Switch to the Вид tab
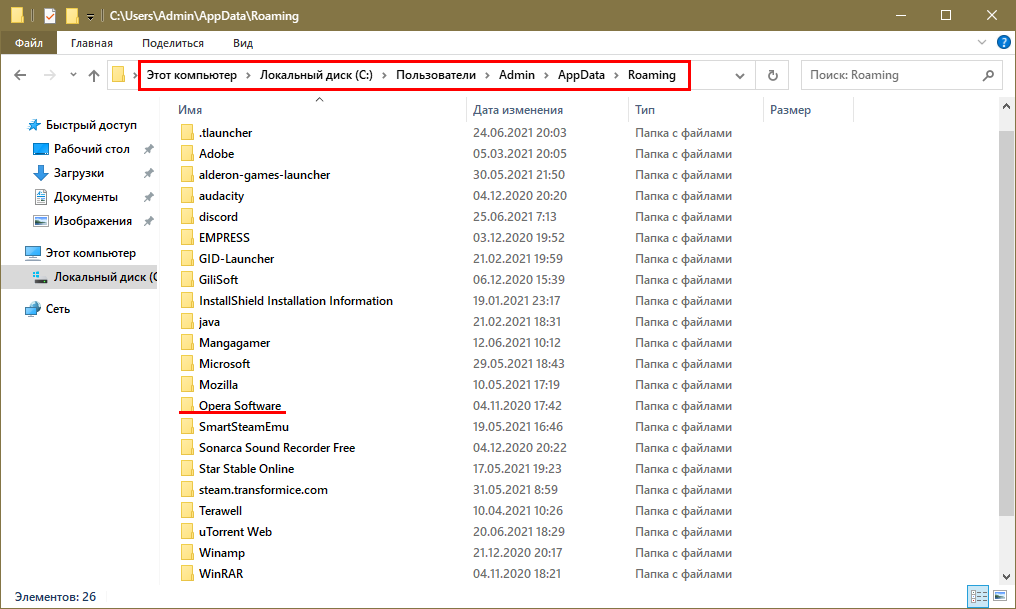 [x=242, y=43]
